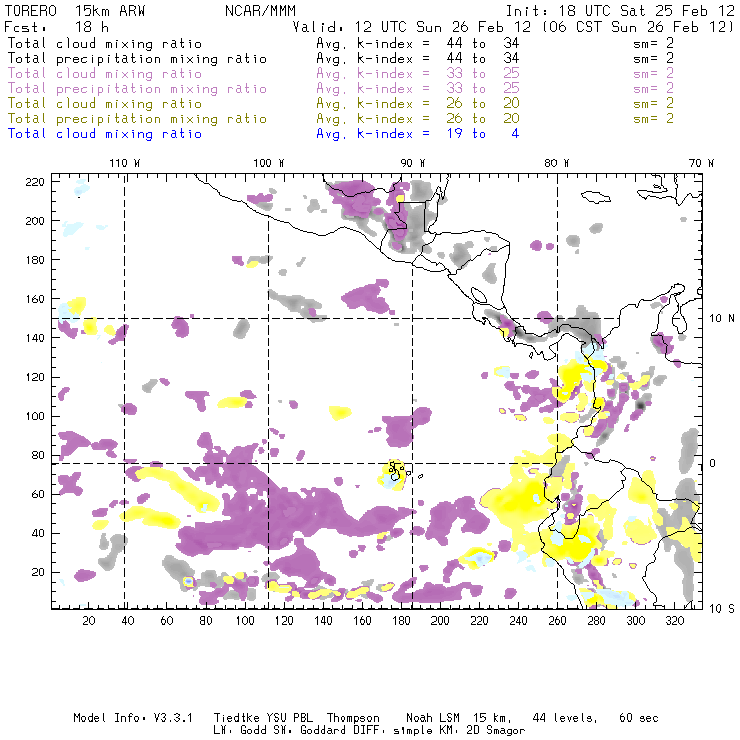Select olive "Total cloud mixing ratio" legend label
740x740 pixels.
(105, 103)
